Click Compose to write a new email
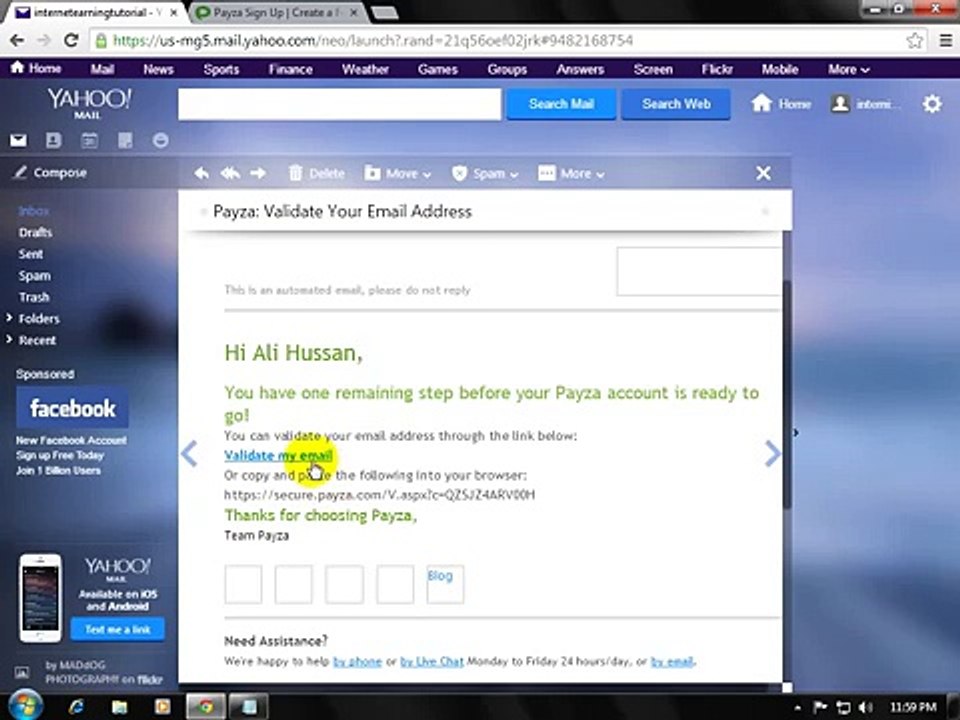Image resolution: width=960 pixels, height=720 pixels. (50, 173)
